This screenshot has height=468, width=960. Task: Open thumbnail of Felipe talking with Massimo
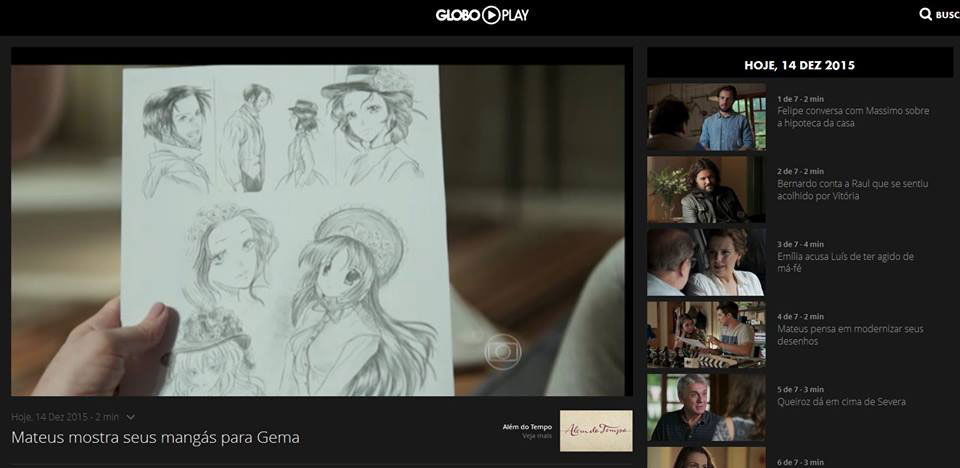click(706, 117)
